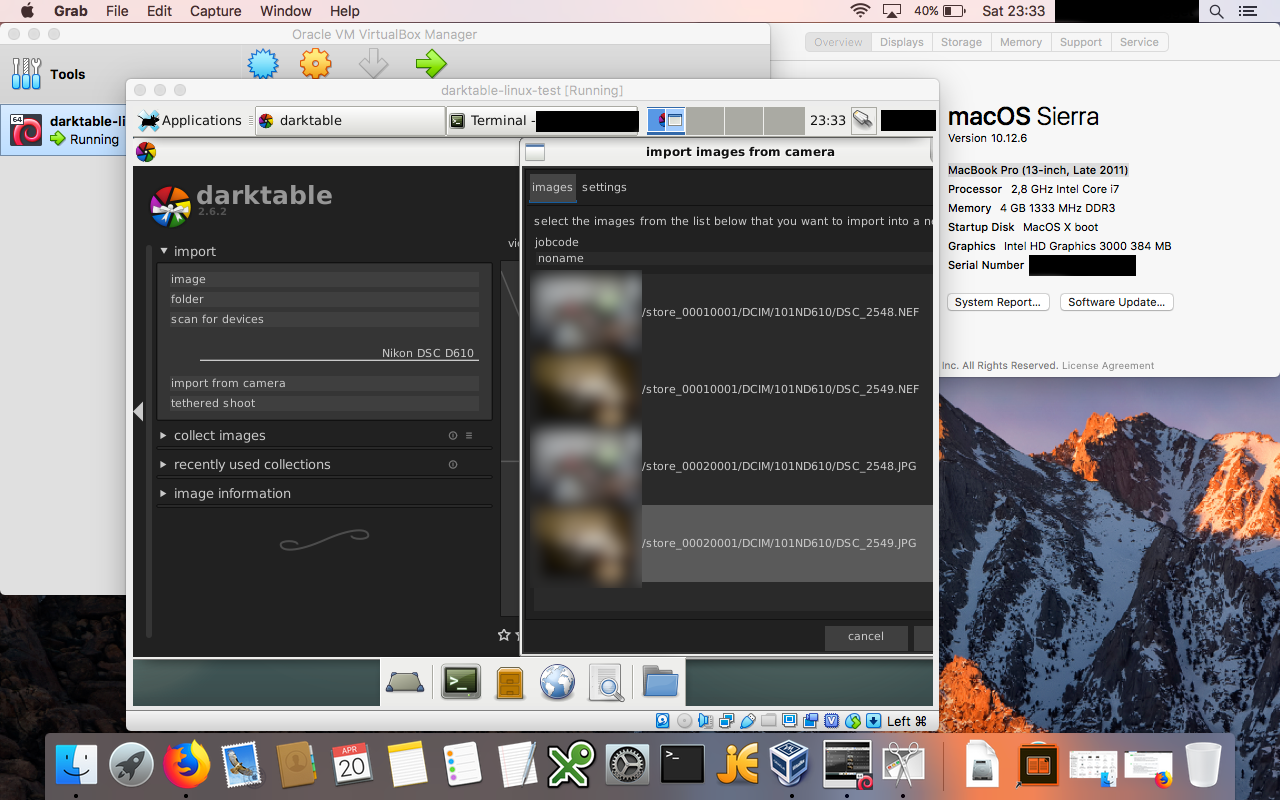
Task: Click System Report button
Action: tap(998, 302)
